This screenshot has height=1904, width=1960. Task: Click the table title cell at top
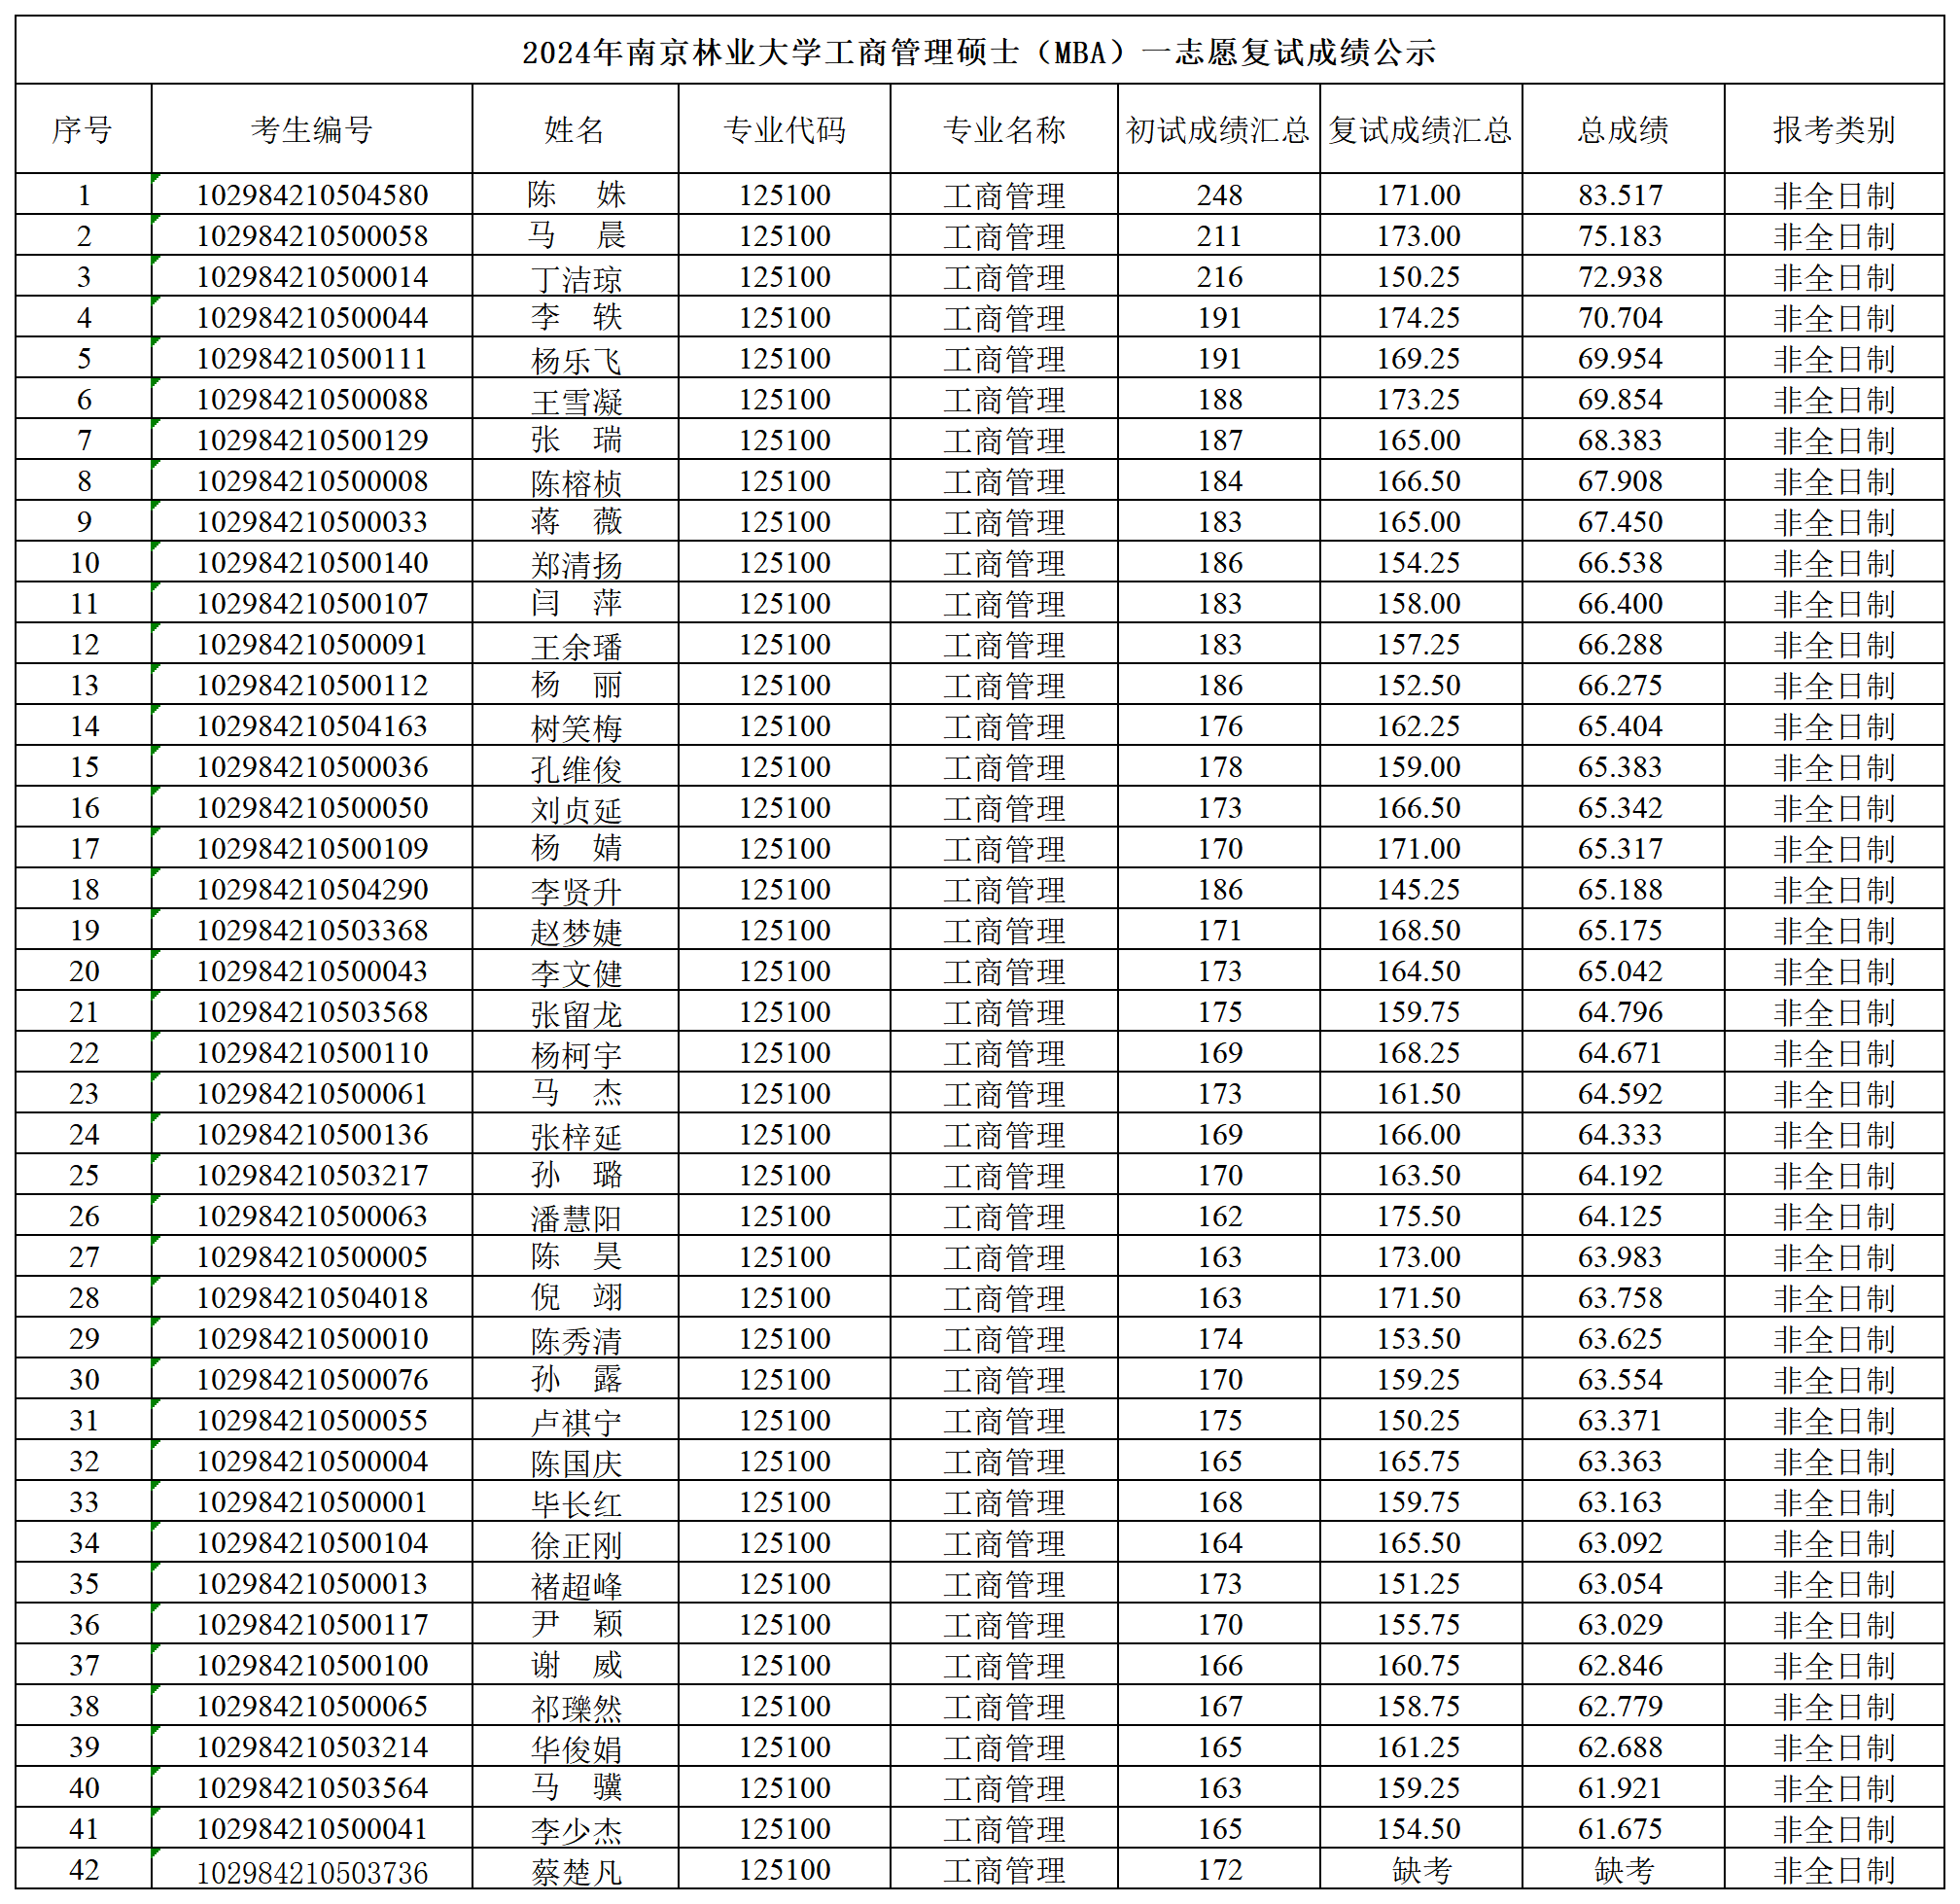pyautogui.click(x=978, y=52)
